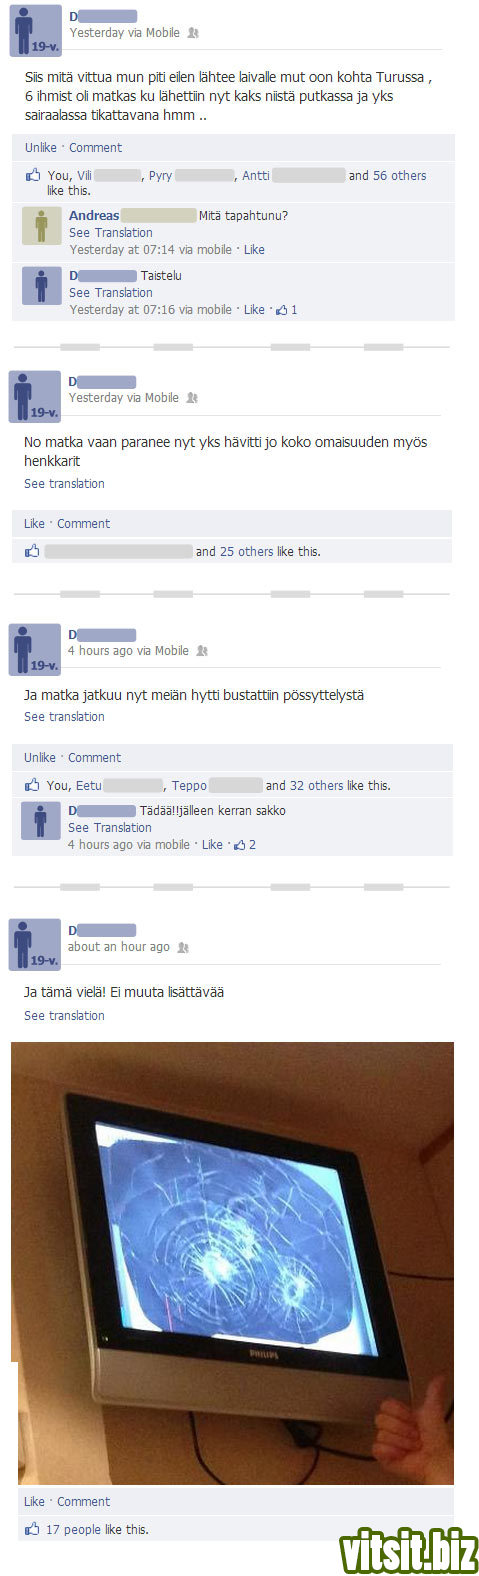Open Andreas's green profile avatar
Viewport: 479px width, 1576px height.
click(41, 225)
